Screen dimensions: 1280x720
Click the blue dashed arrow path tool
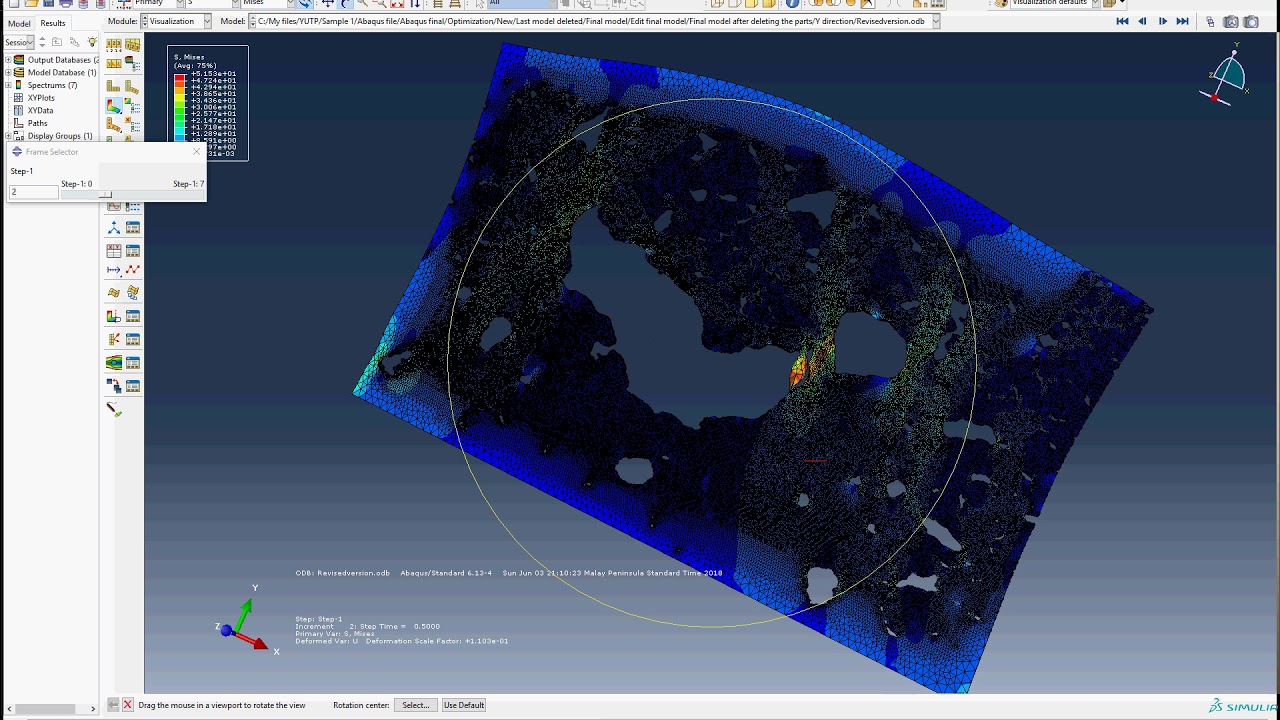point(114,270)
